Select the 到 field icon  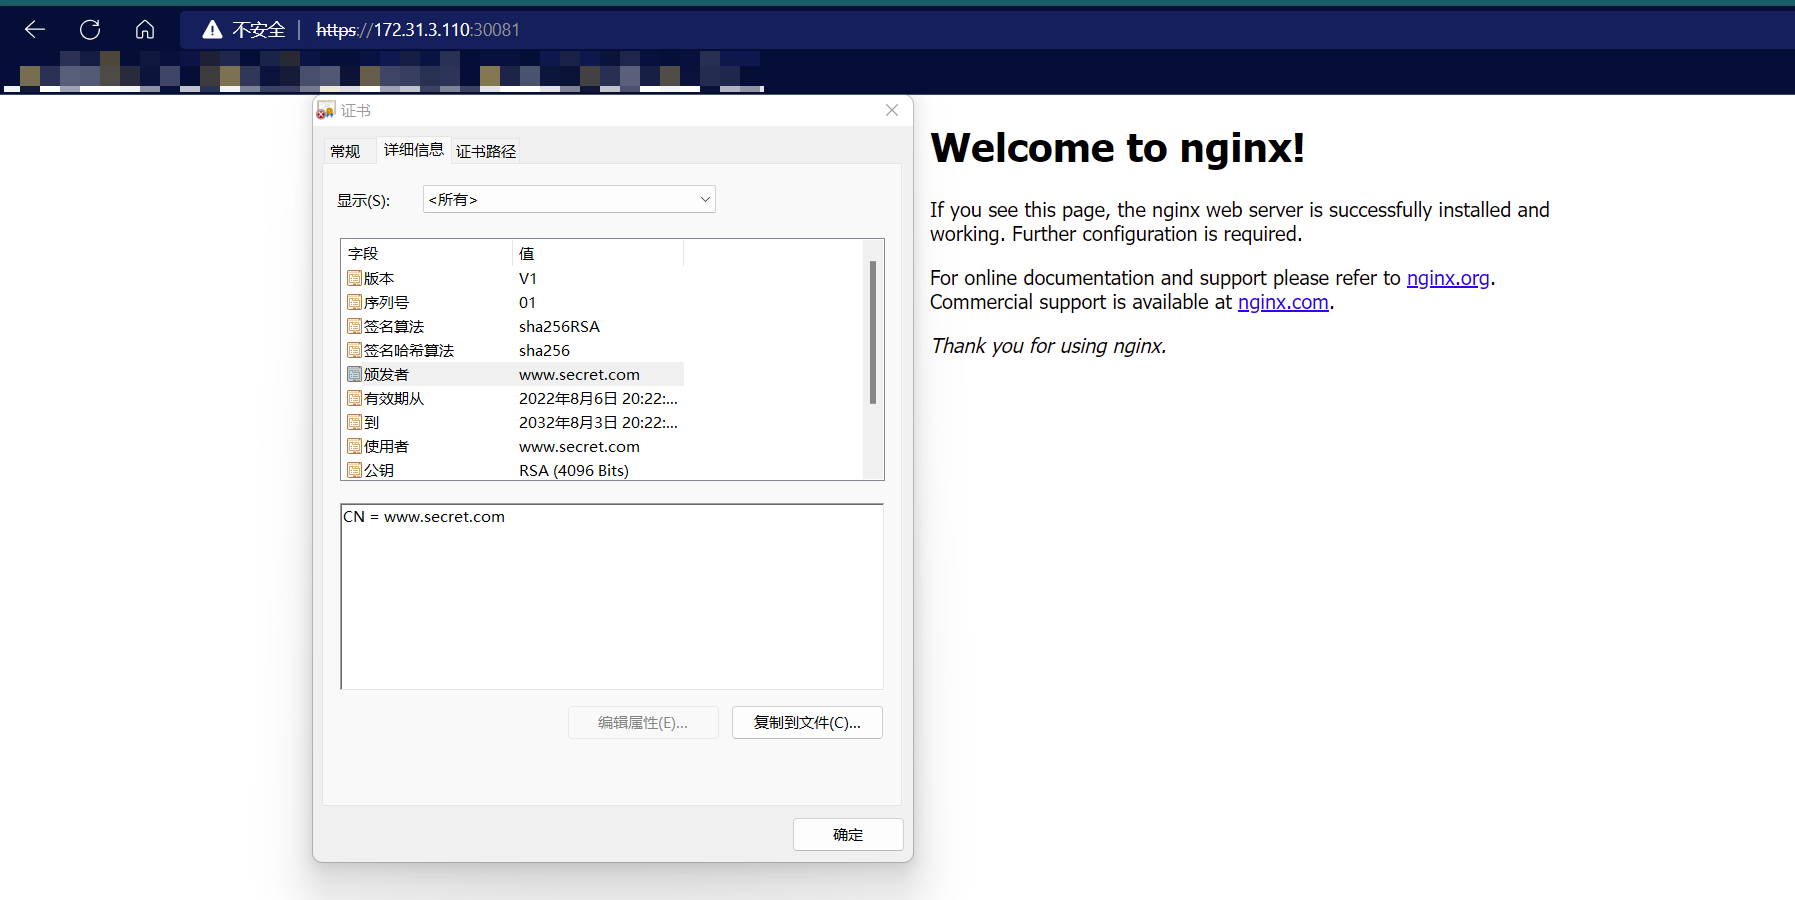[x=354, y=422]
